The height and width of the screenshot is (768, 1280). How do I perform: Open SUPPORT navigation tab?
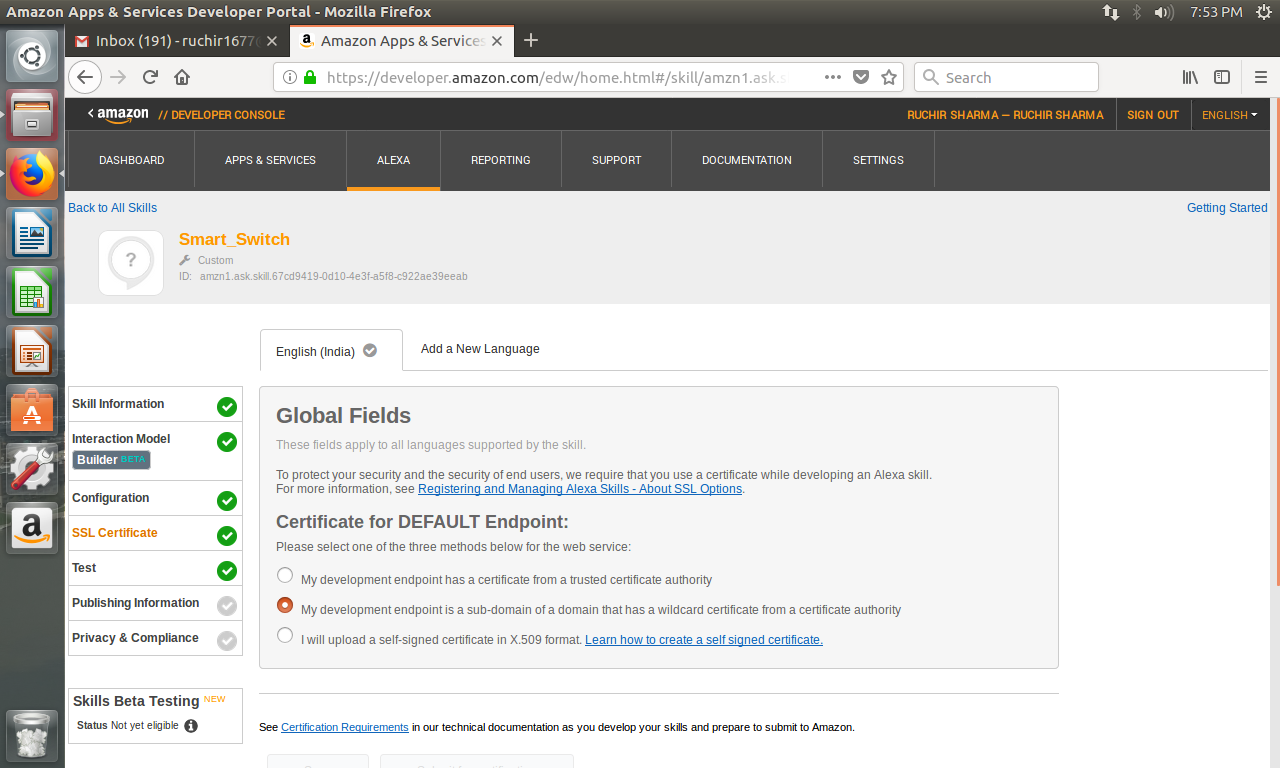point(616,160)
